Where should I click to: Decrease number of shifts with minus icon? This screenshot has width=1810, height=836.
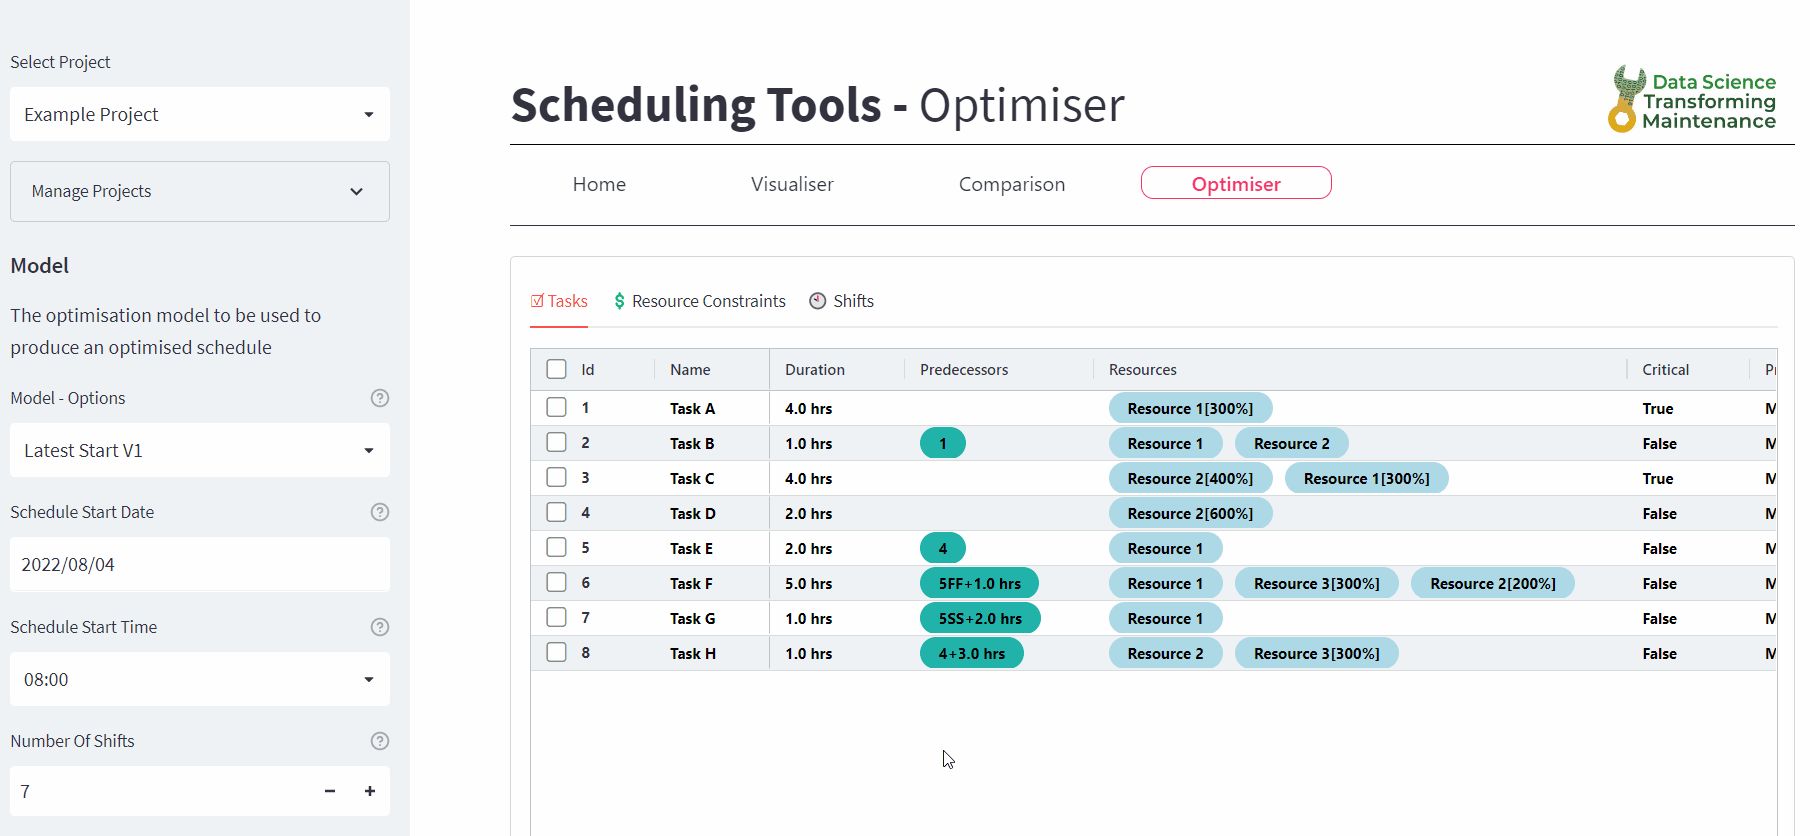330,791
